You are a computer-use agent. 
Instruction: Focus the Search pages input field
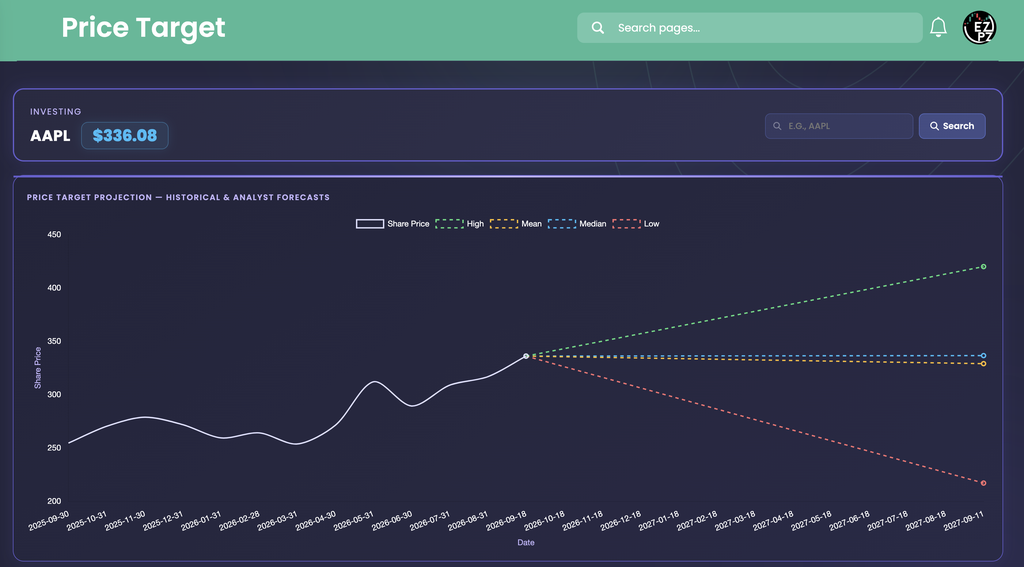point(750,27)
